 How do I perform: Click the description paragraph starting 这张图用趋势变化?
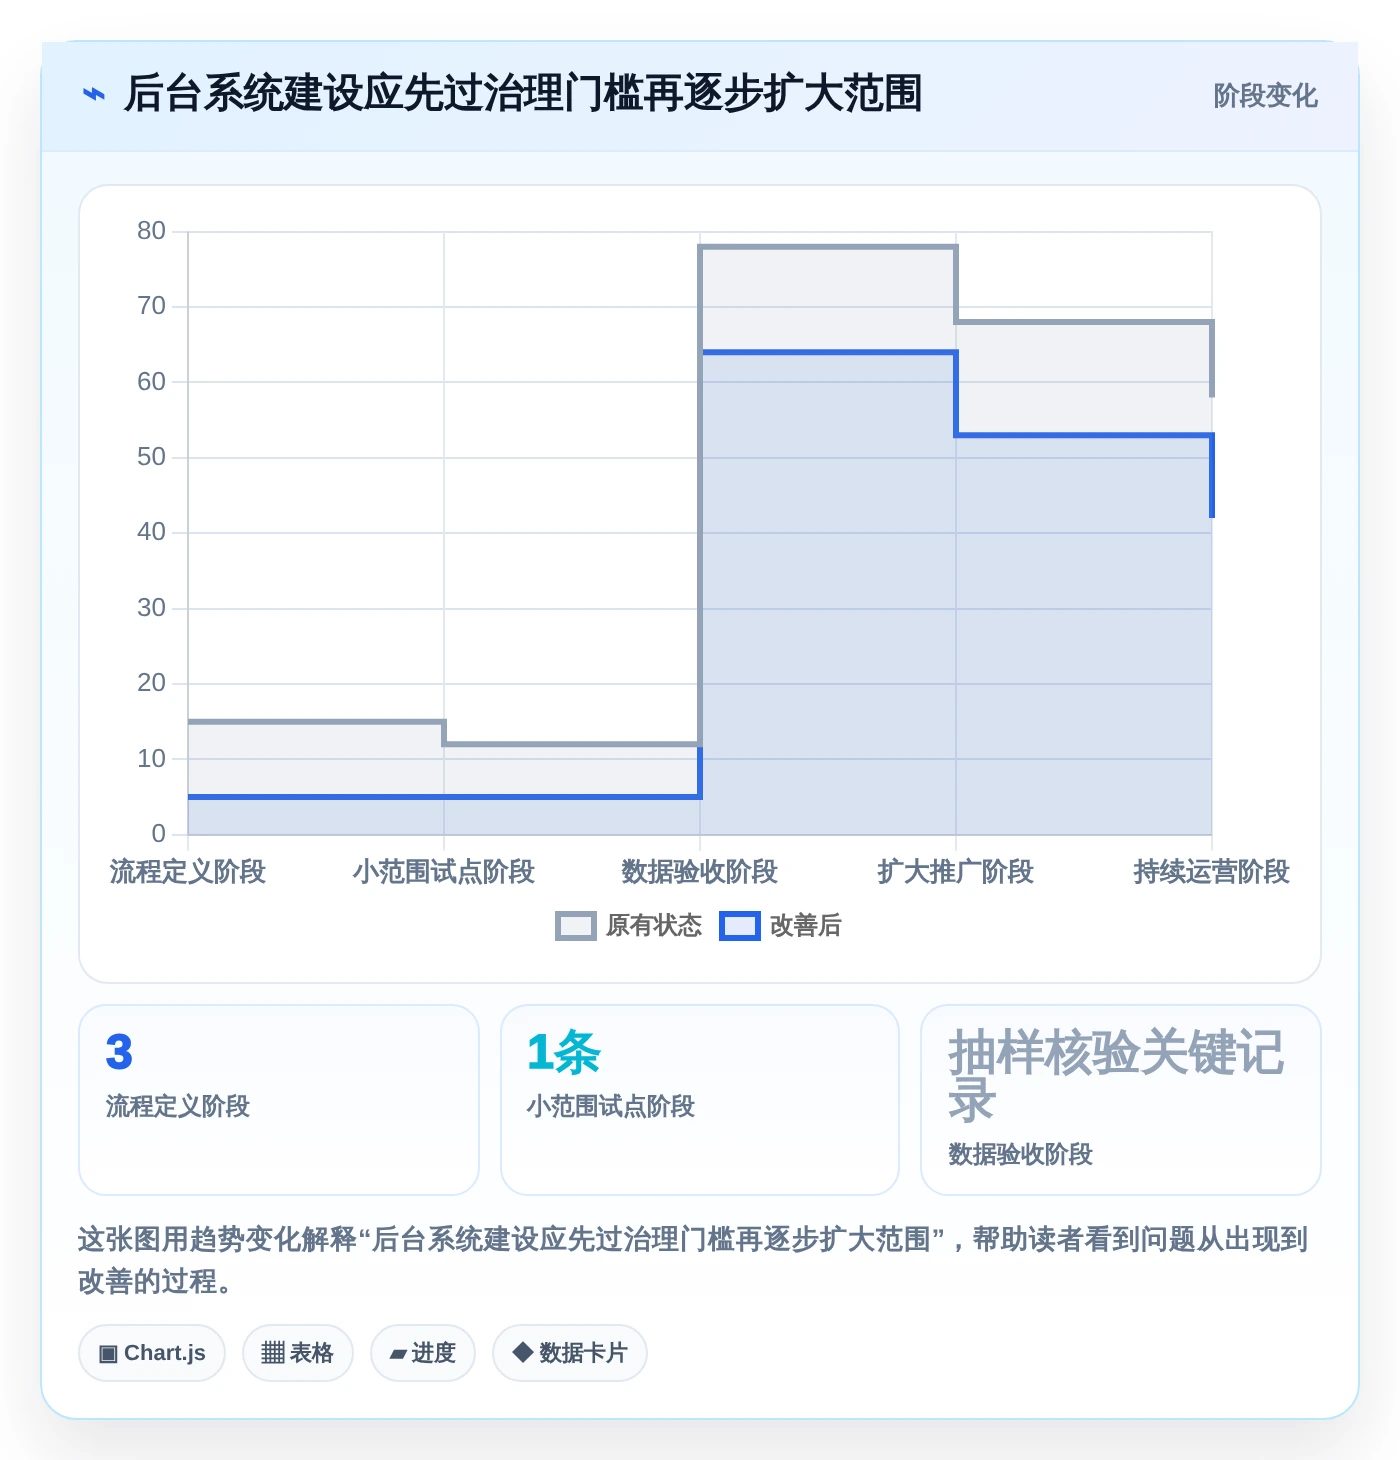(693, 1260)
